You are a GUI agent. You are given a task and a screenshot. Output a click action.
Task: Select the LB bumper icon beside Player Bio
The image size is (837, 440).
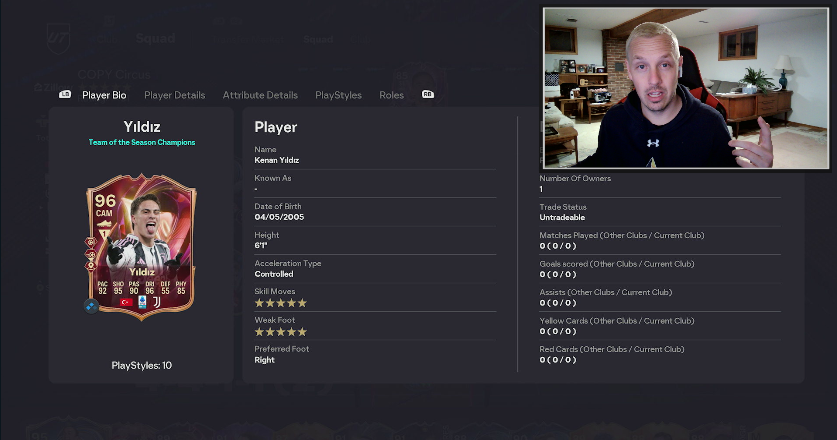point(65,95)
